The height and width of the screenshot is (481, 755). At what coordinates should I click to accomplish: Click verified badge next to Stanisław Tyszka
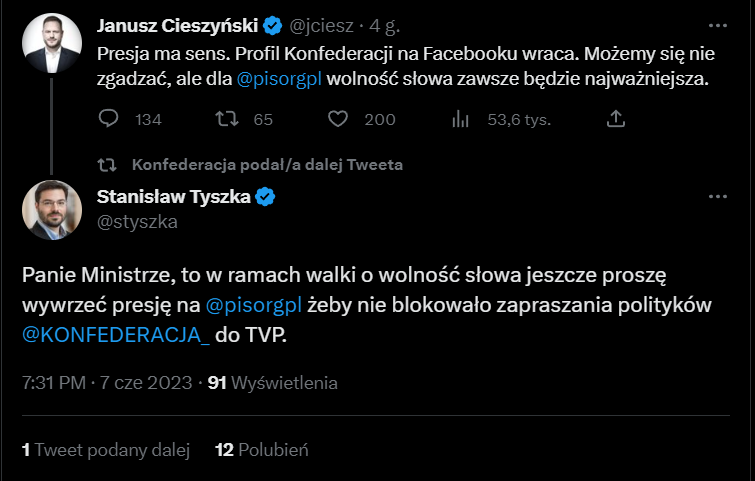click(x=266, y=197)
